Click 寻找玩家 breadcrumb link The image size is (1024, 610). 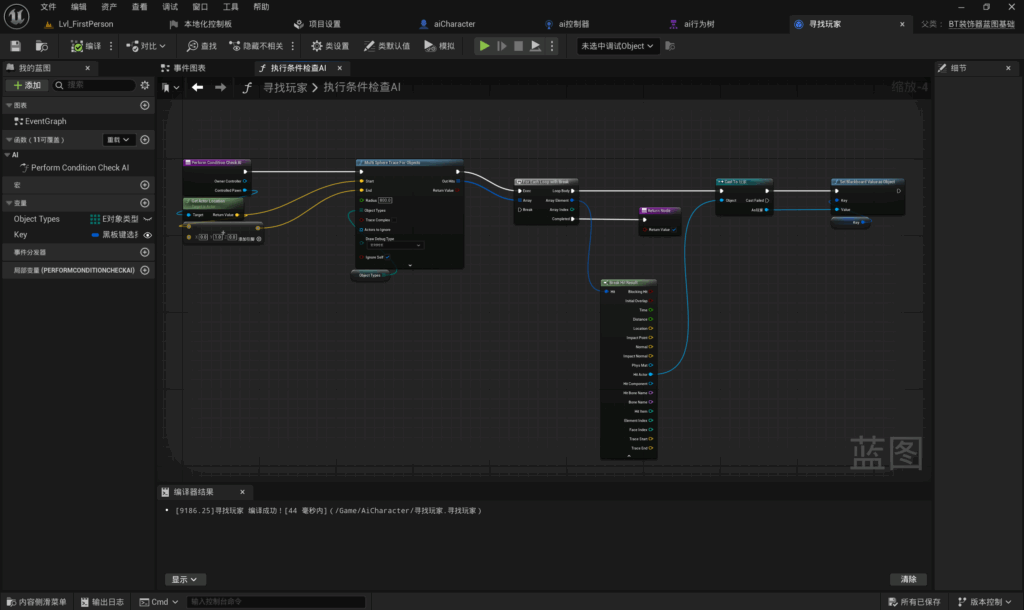[285, 88]
